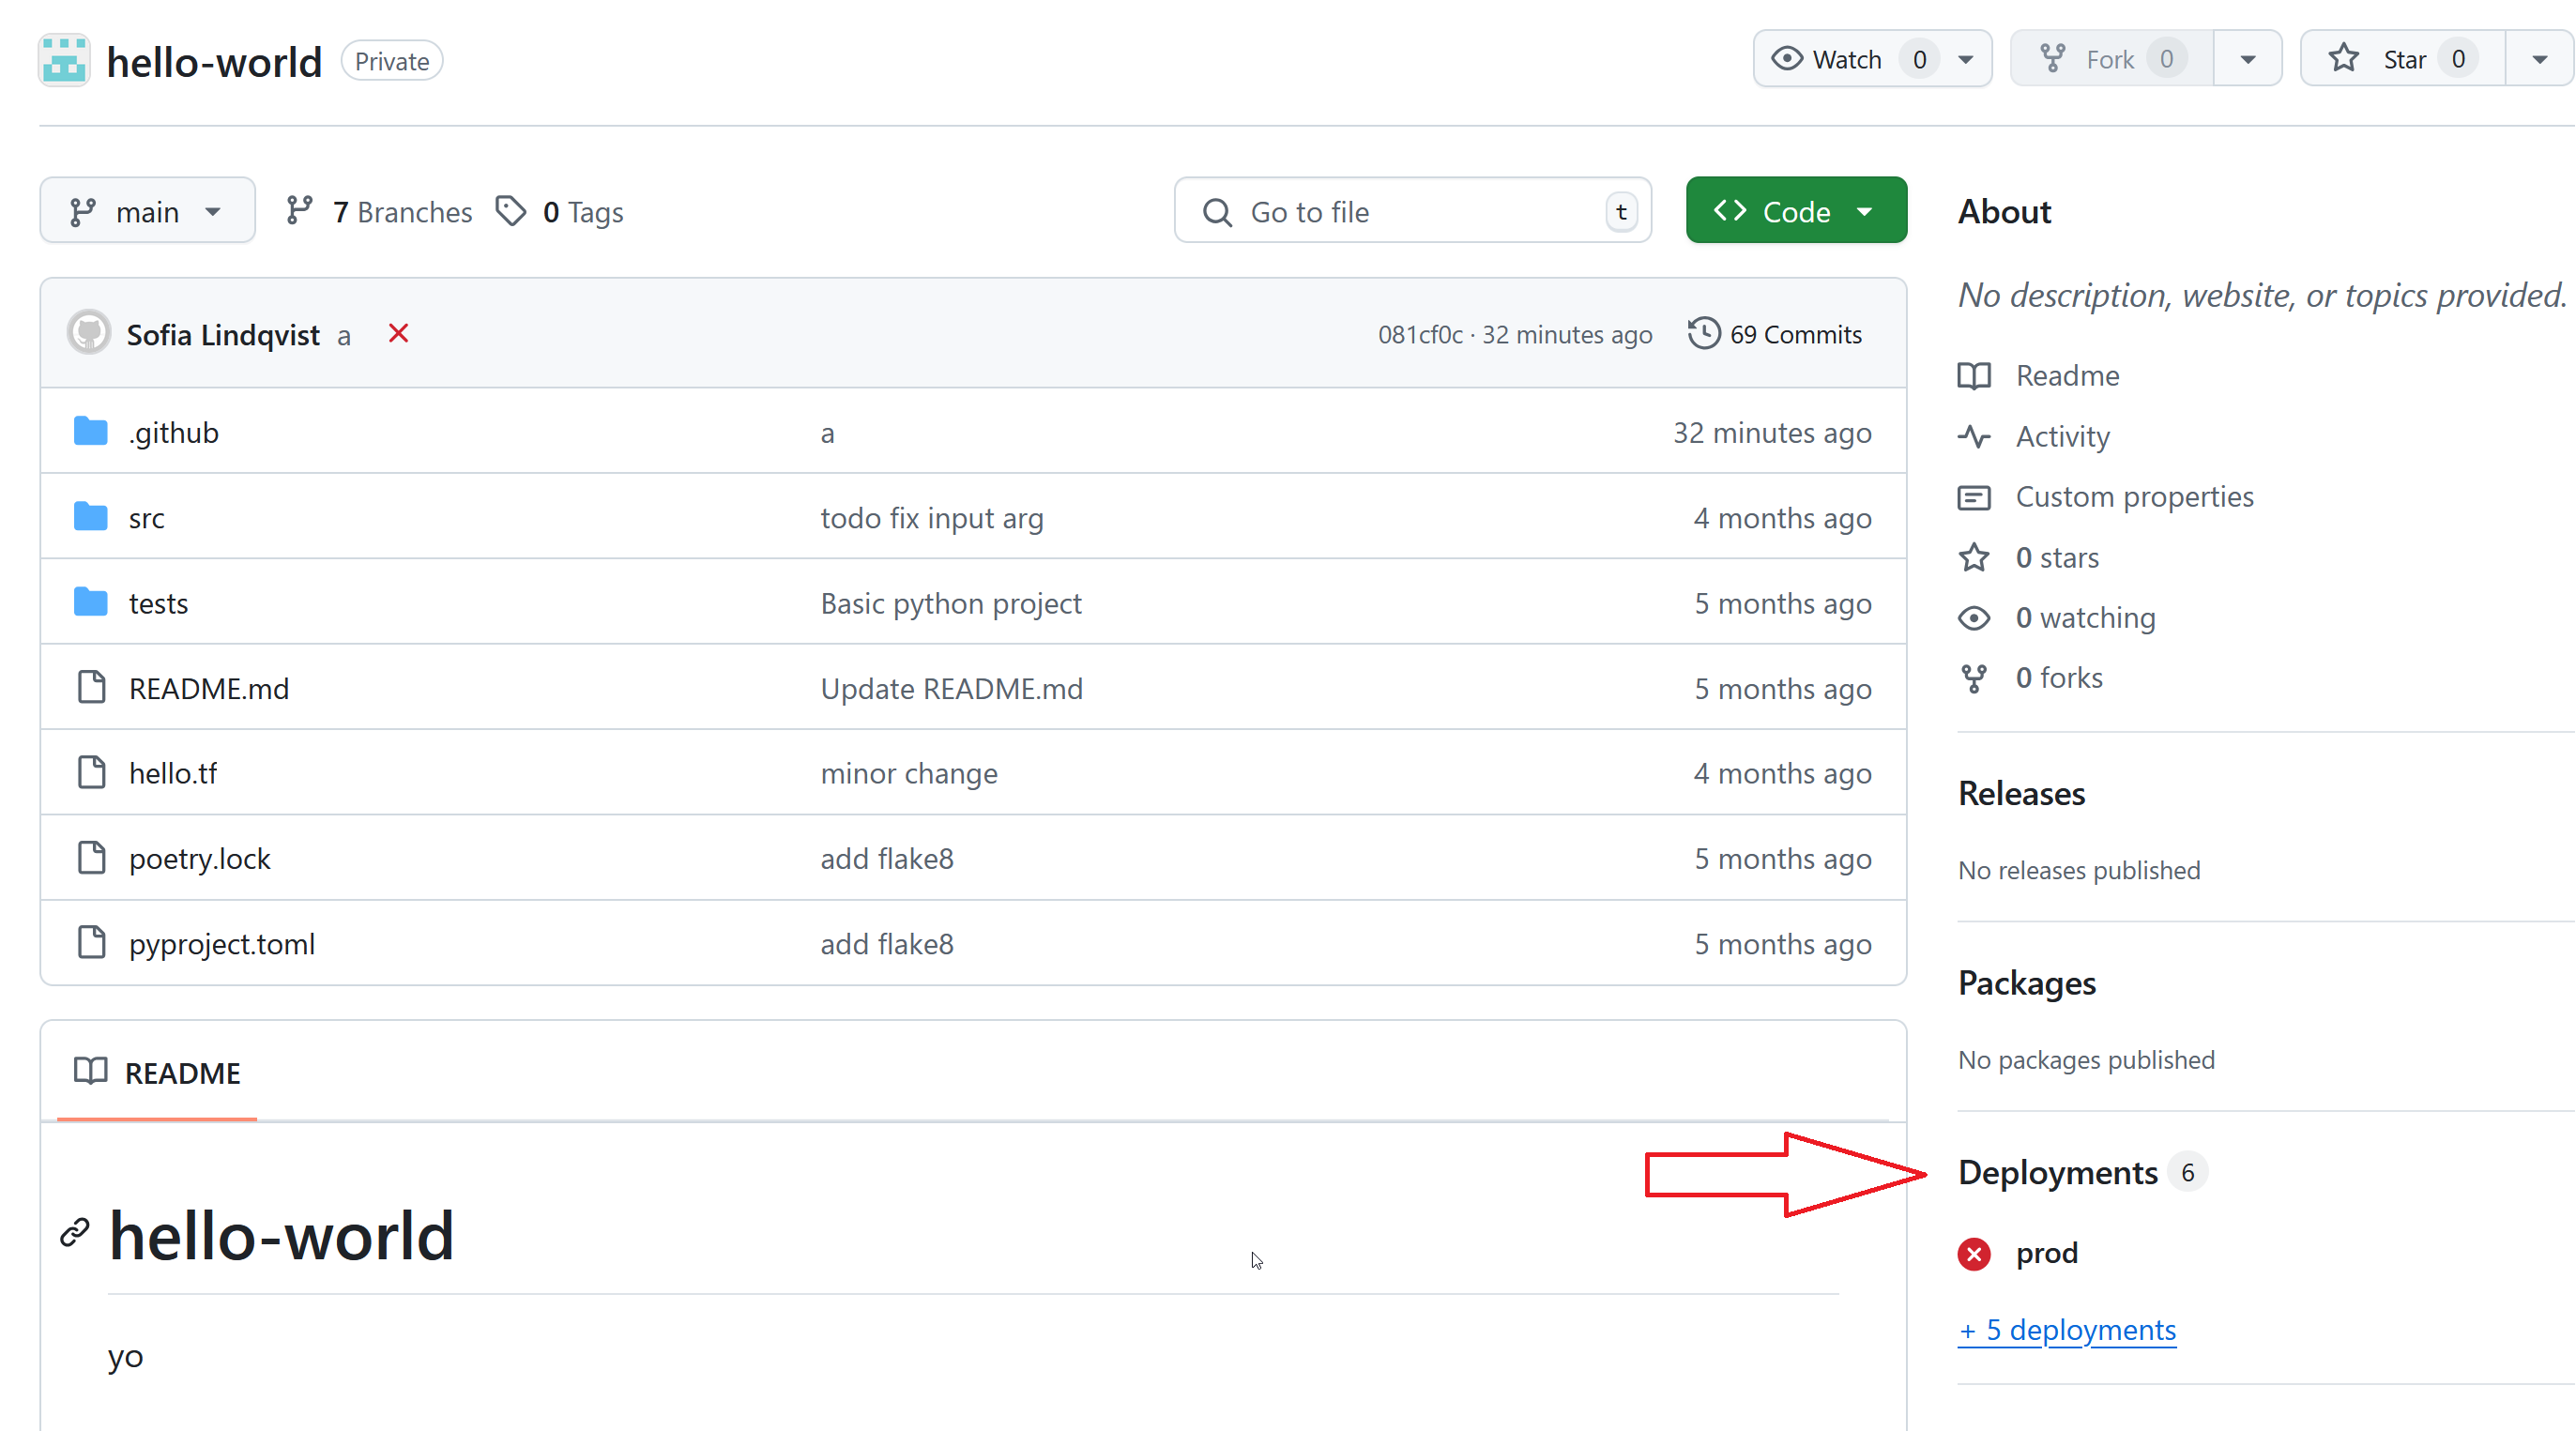Click the README heading anchor link icon

[x=75, y=1233]
